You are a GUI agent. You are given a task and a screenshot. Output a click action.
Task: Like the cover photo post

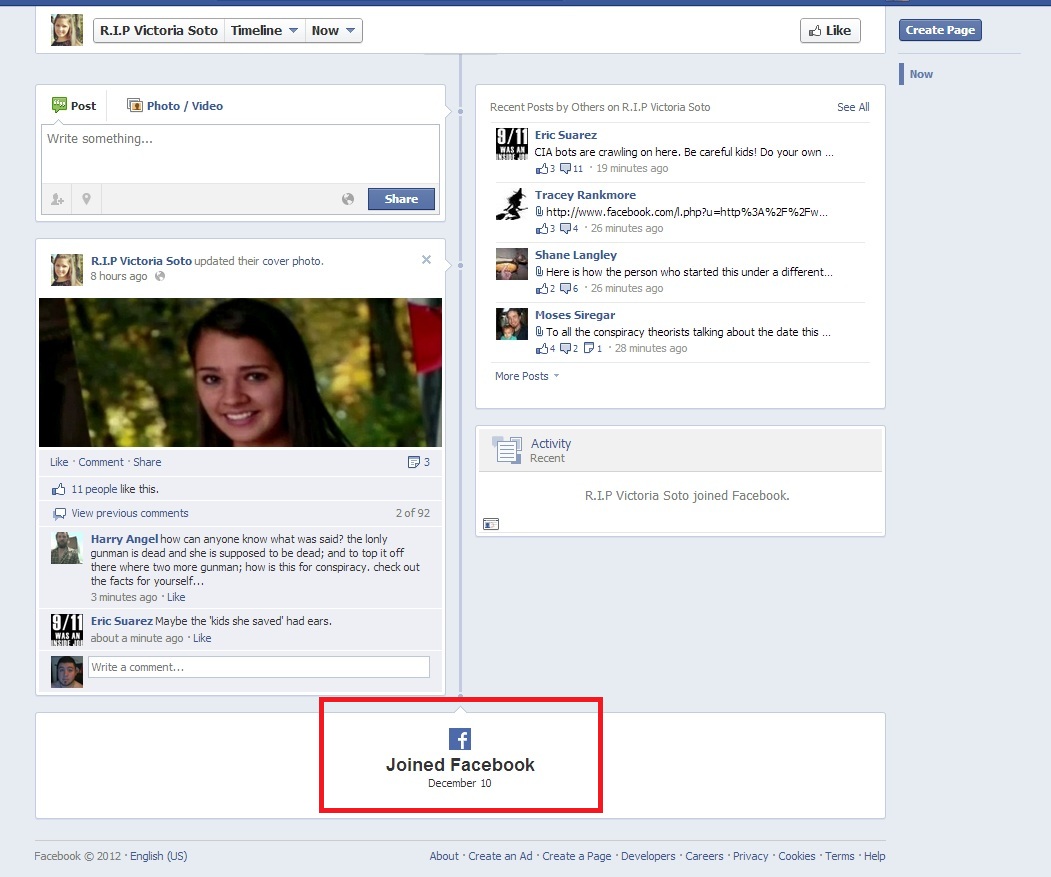[59, 462]
